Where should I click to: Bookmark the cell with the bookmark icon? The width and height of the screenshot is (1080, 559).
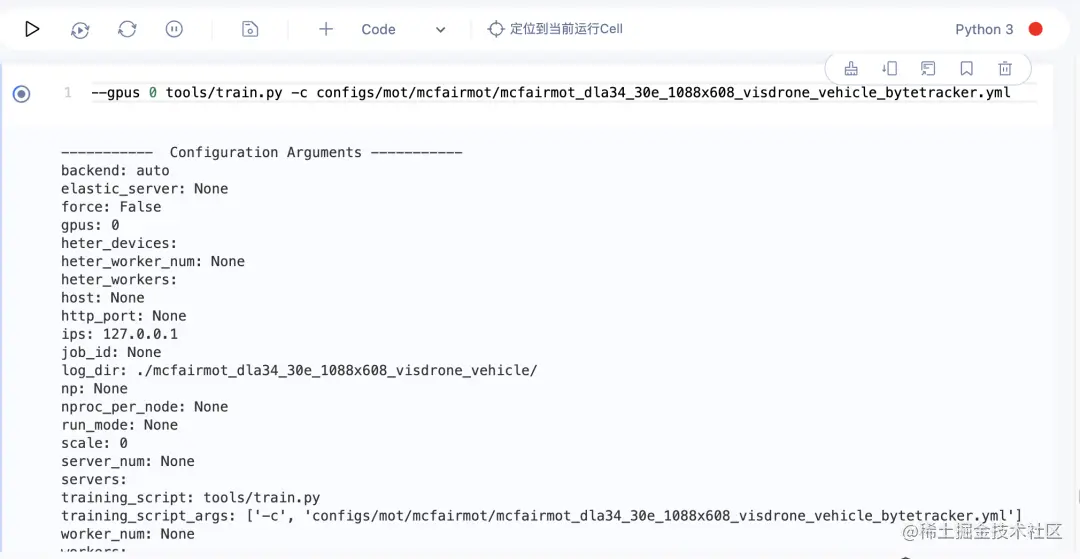[x=966, y=68]
